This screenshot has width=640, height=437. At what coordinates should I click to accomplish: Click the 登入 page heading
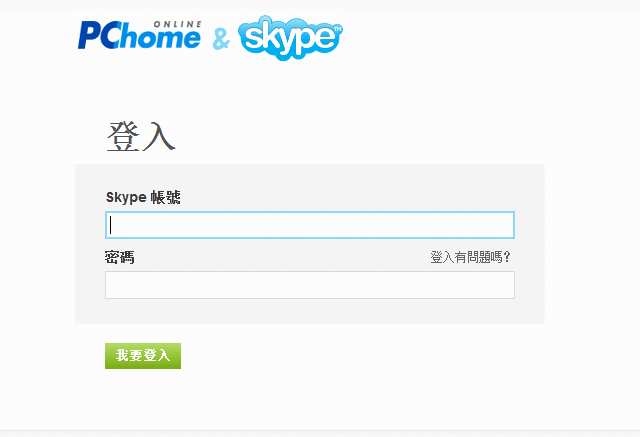coord(141,136)
